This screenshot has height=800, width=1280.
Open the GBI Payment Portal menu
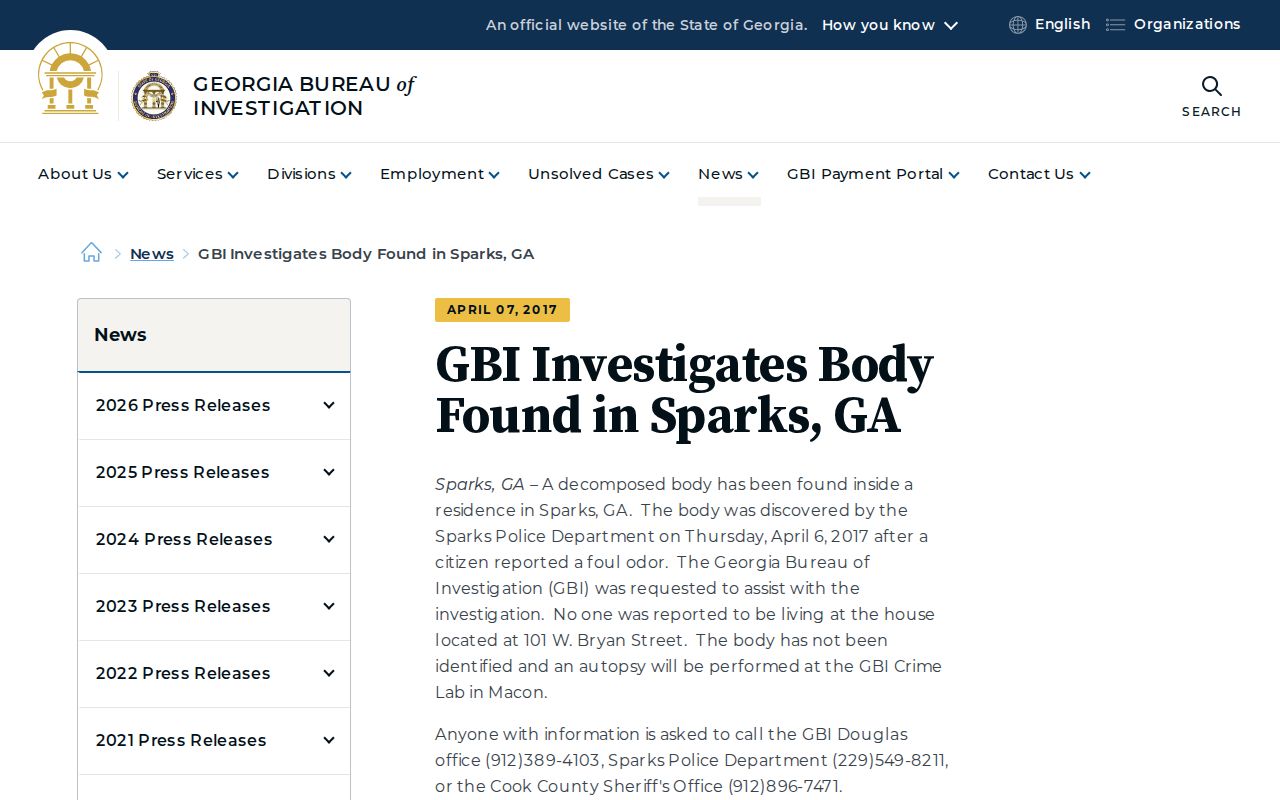tap(873, 174)
